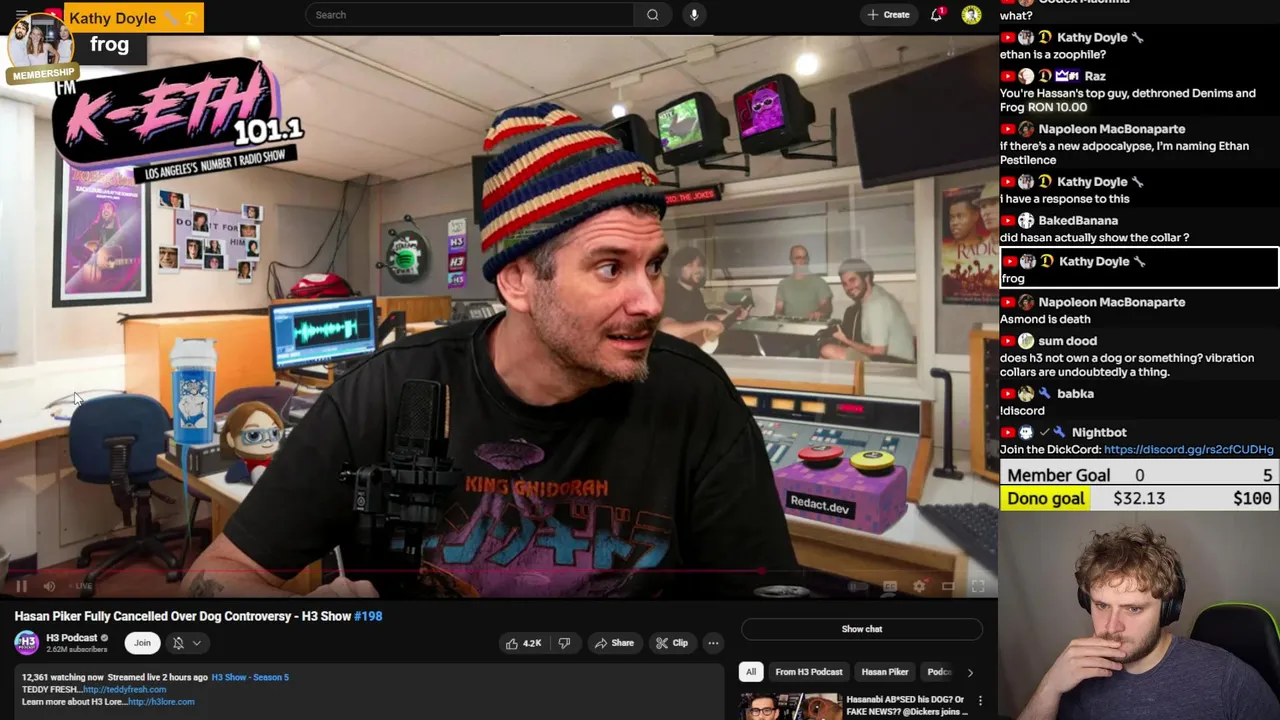Open the notifications bell in the header
The image size is (1280, 720).
(x=937, y=15)
